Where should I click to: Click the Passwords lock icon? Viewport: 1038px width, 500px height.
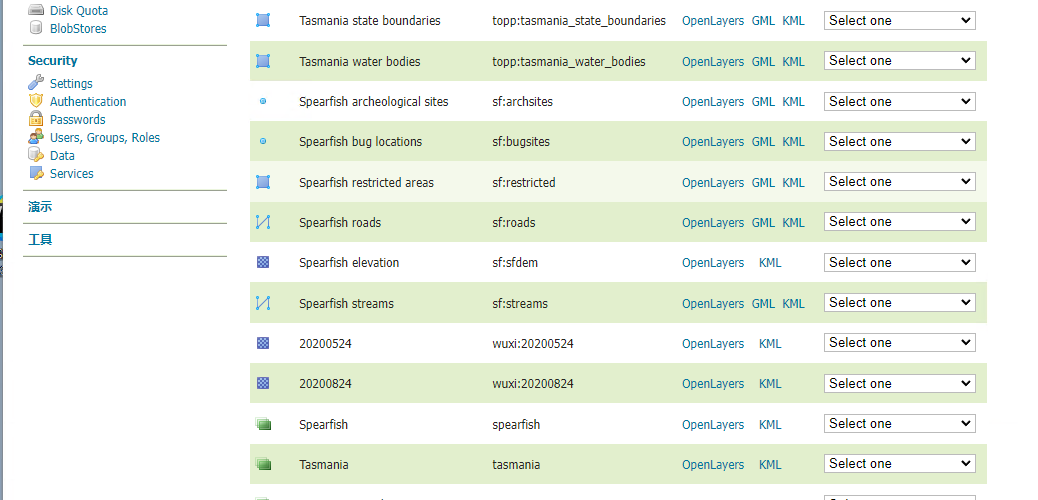[x=36, y=119]
